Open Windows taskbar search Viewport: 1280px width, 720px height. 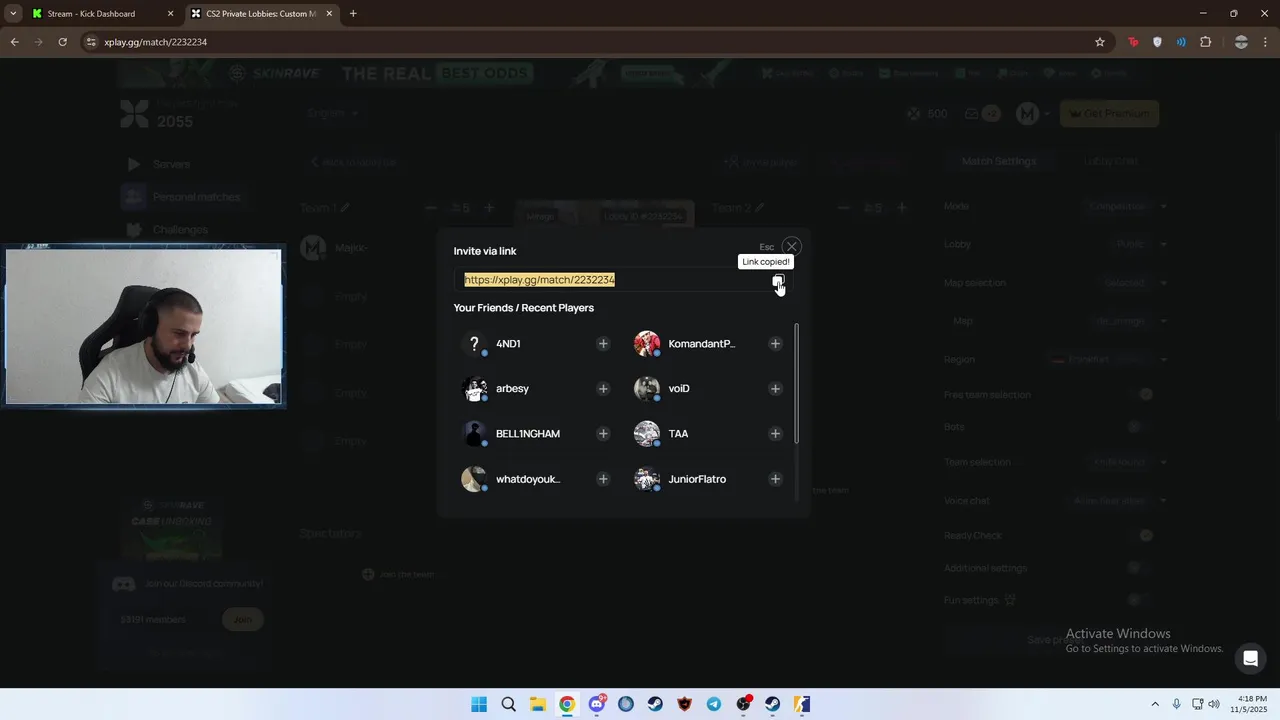508,704
